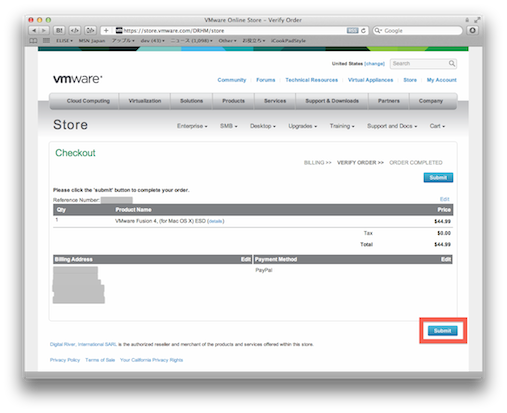Click the address bar URL field
This screenshot has width=507, height=413.
coord(234,30)
